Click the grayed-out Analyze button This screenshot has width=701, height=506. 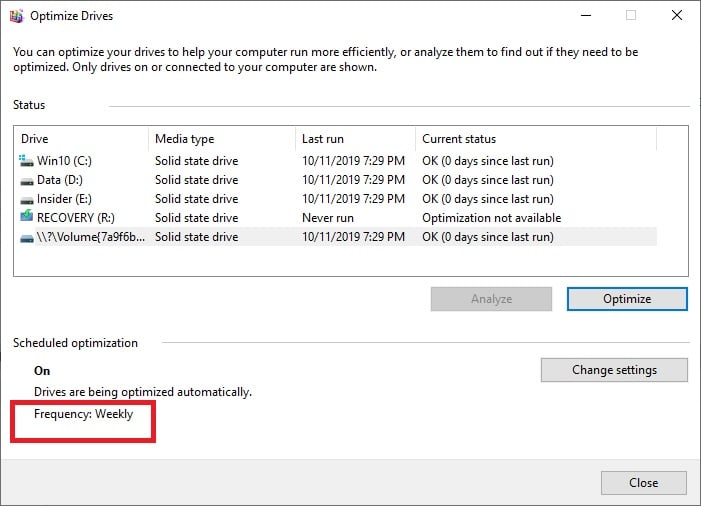[x=491, y=299]
